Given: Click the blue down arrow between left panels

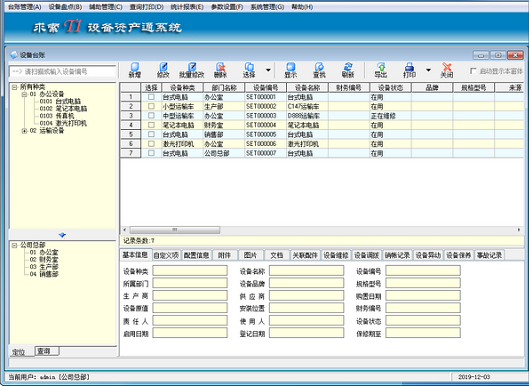Looking at the screenshot, I should (x=62, y=235).
